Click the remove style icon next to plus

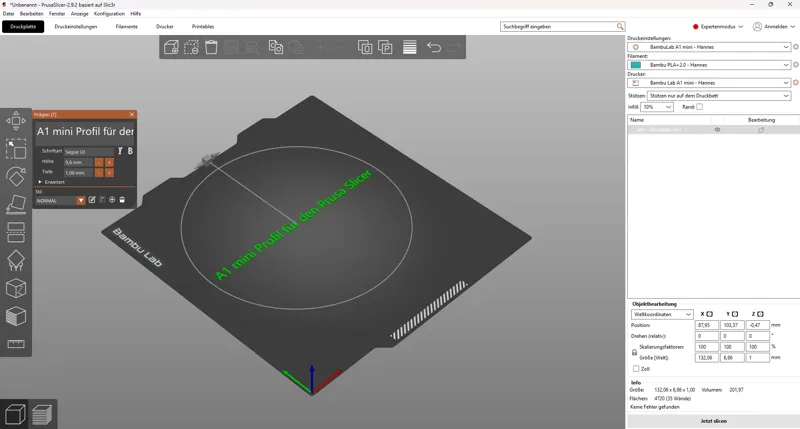[x=122, y=200]
